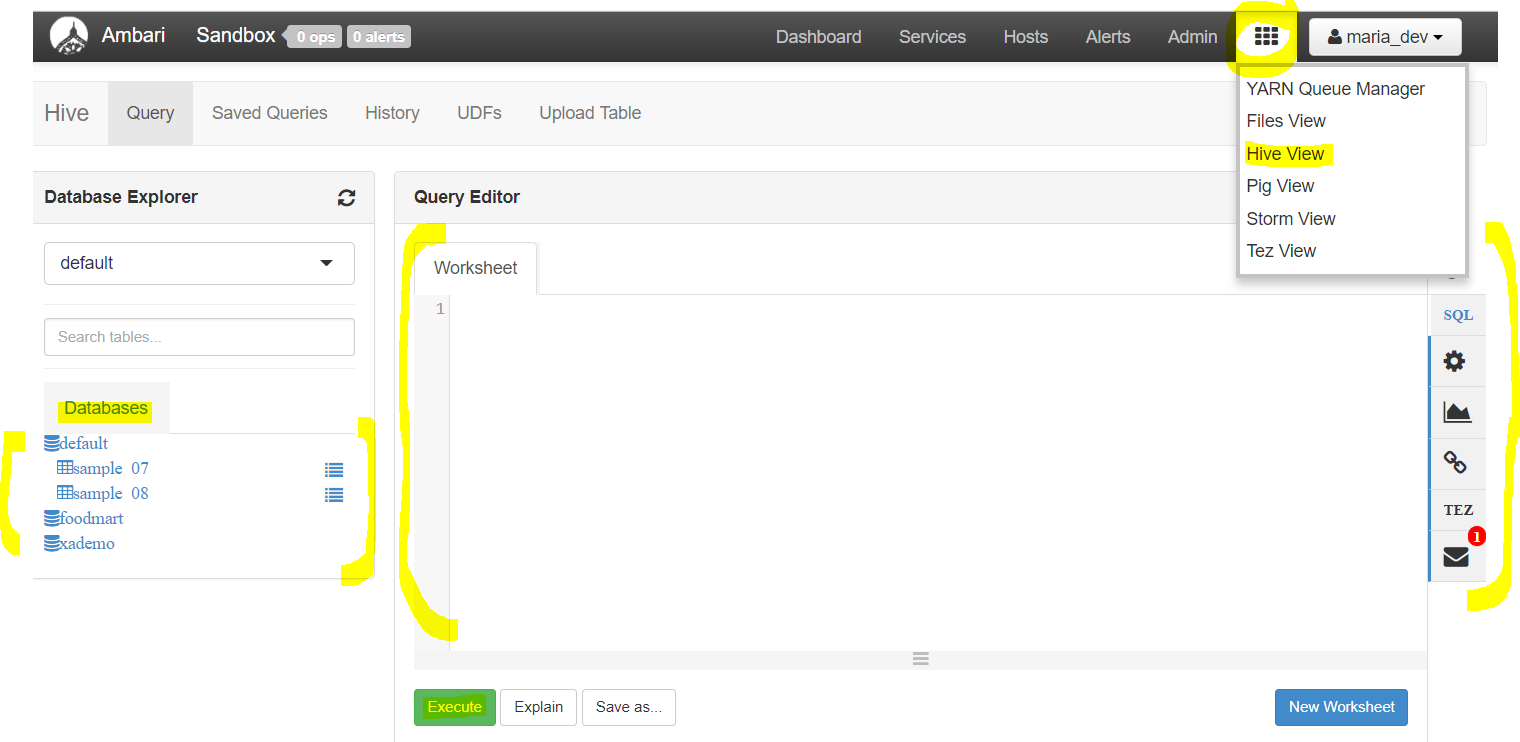The height and width of the screenshot is (742, 1520).
Task: Open notifications envelope icon
Action: [x=1457, y=557]
